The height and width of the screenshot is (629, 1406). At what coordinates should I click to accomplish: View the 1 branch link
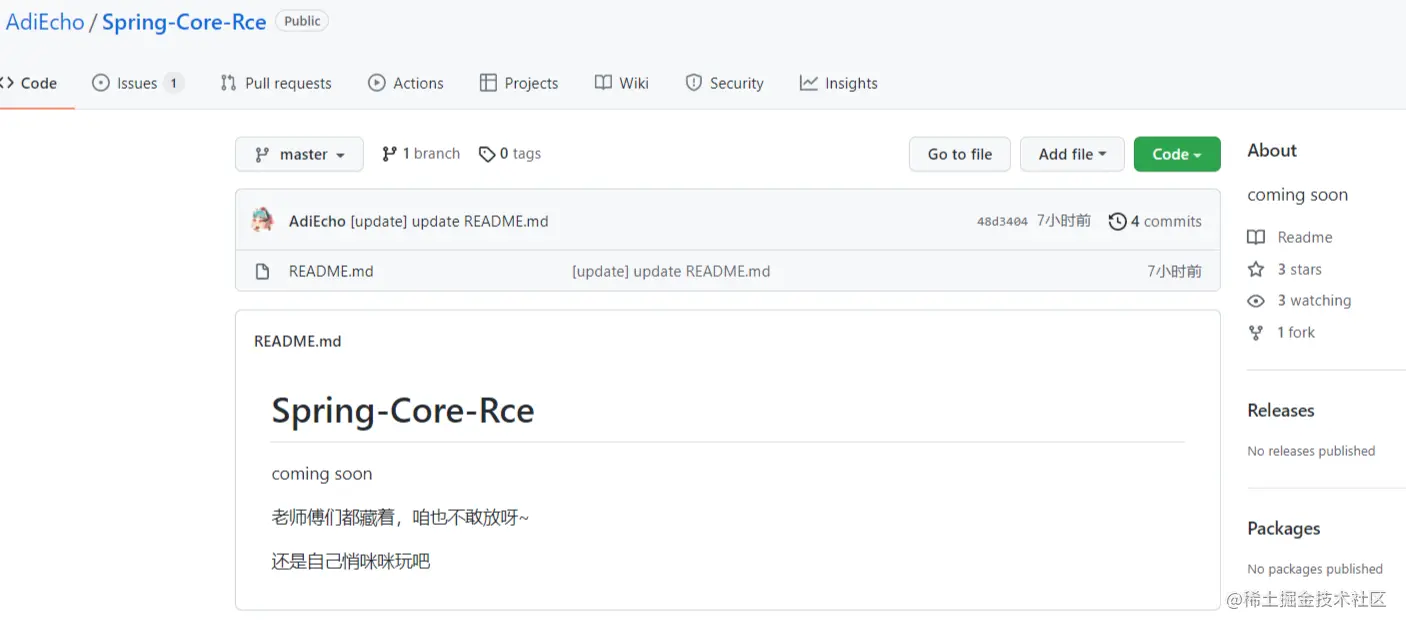(x=421, y=153)
